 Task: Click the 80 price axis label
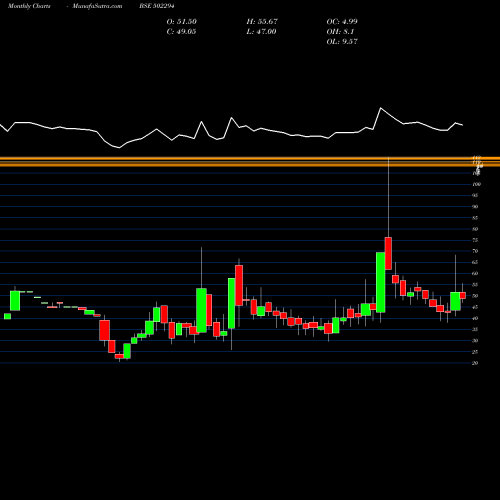(475, 229)
